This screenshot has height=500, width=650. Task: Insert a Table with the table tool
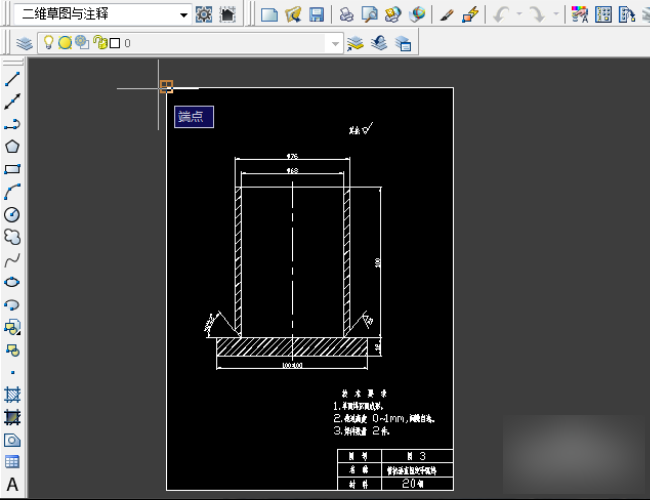click(12, 462)
